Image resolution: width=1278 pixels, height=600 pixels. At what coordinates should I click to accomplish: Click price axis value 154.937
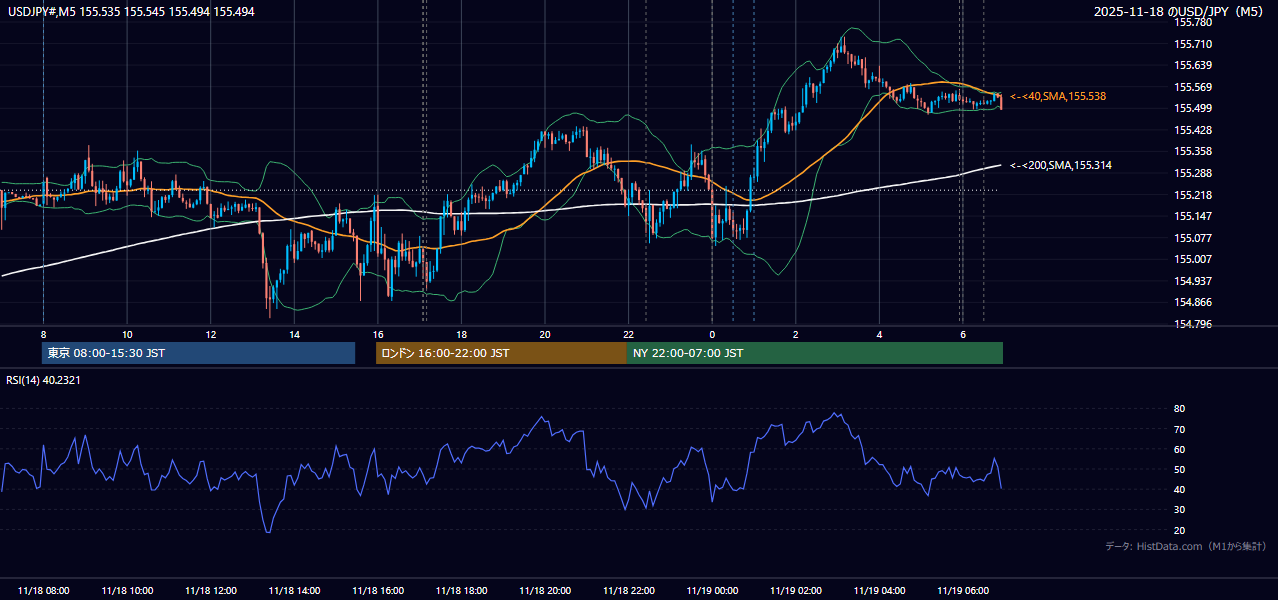pos(1193,281)
